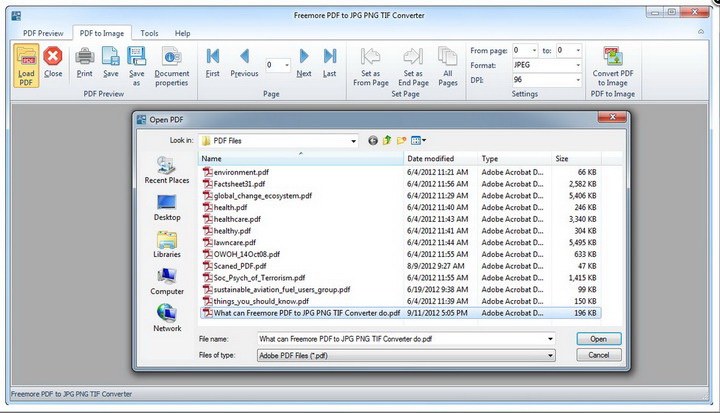This screenshot has height=413, width=720.
Task: Open Recent Places in sidebar
Action: 167,170
